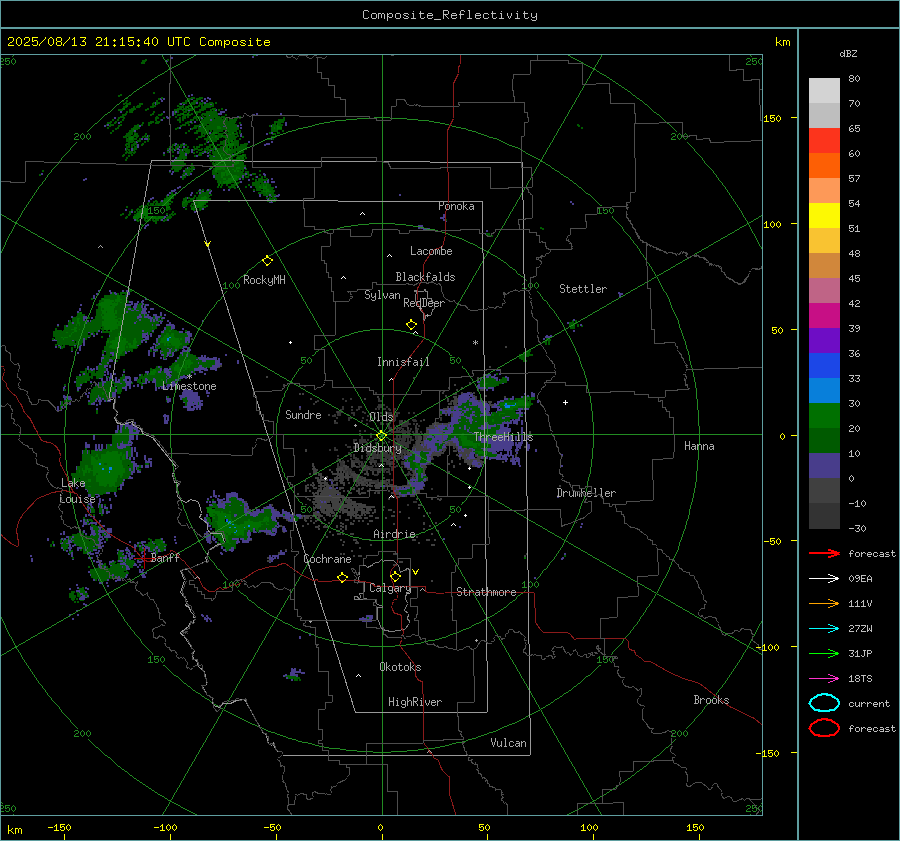Image resolution: width=900 pixels, height=841 pixels.
Task: Click the Lake Louise location label
Action: (77, 491)
